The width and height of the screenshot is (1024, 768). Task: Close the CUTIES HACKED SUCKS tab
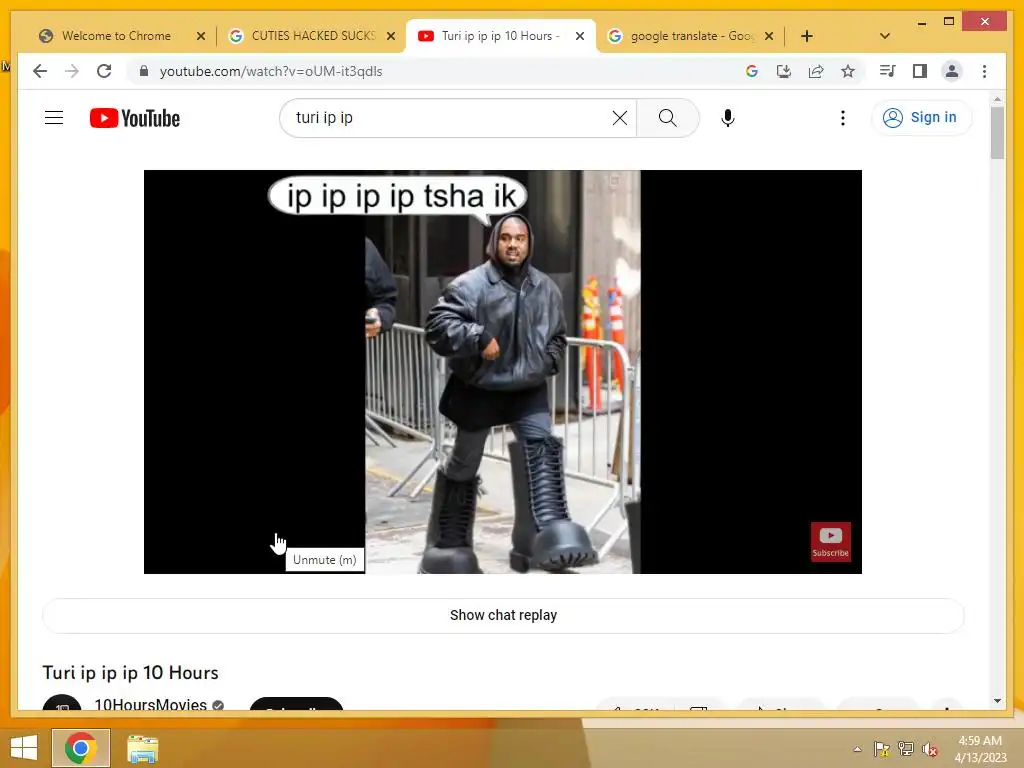pyautogui.click(x=391, y=36)
